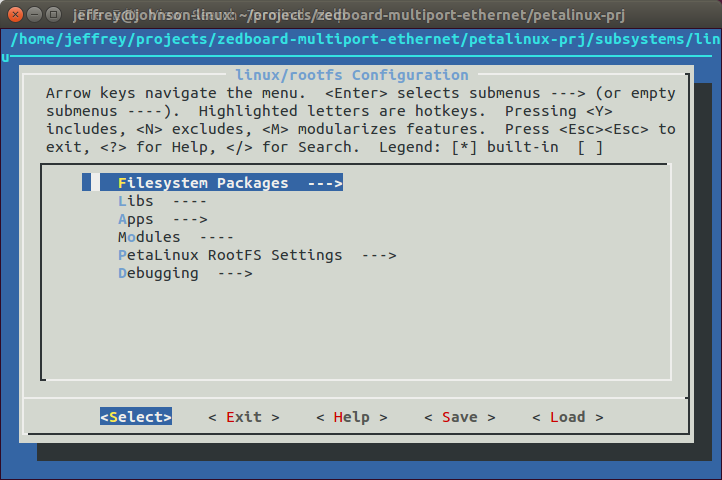Click the Save button

460,417
